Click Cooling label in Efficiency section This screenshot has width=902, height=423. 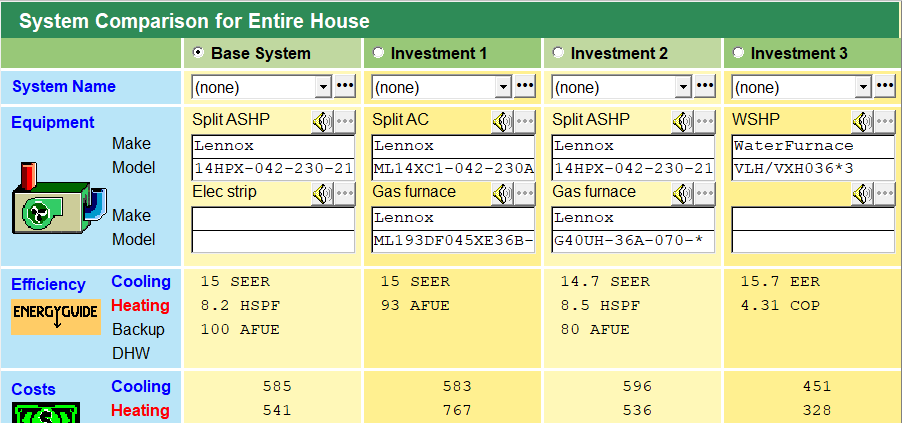pos(141,281)
